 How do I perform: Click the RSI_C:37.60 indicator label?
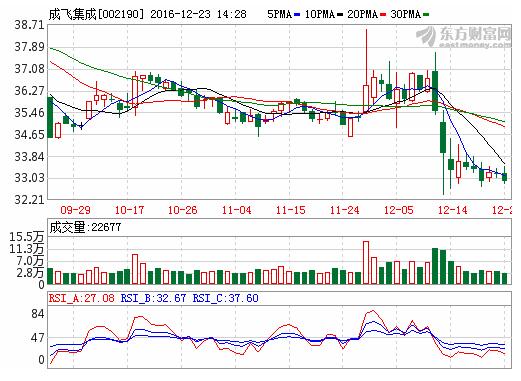click(x=226, y=298)
